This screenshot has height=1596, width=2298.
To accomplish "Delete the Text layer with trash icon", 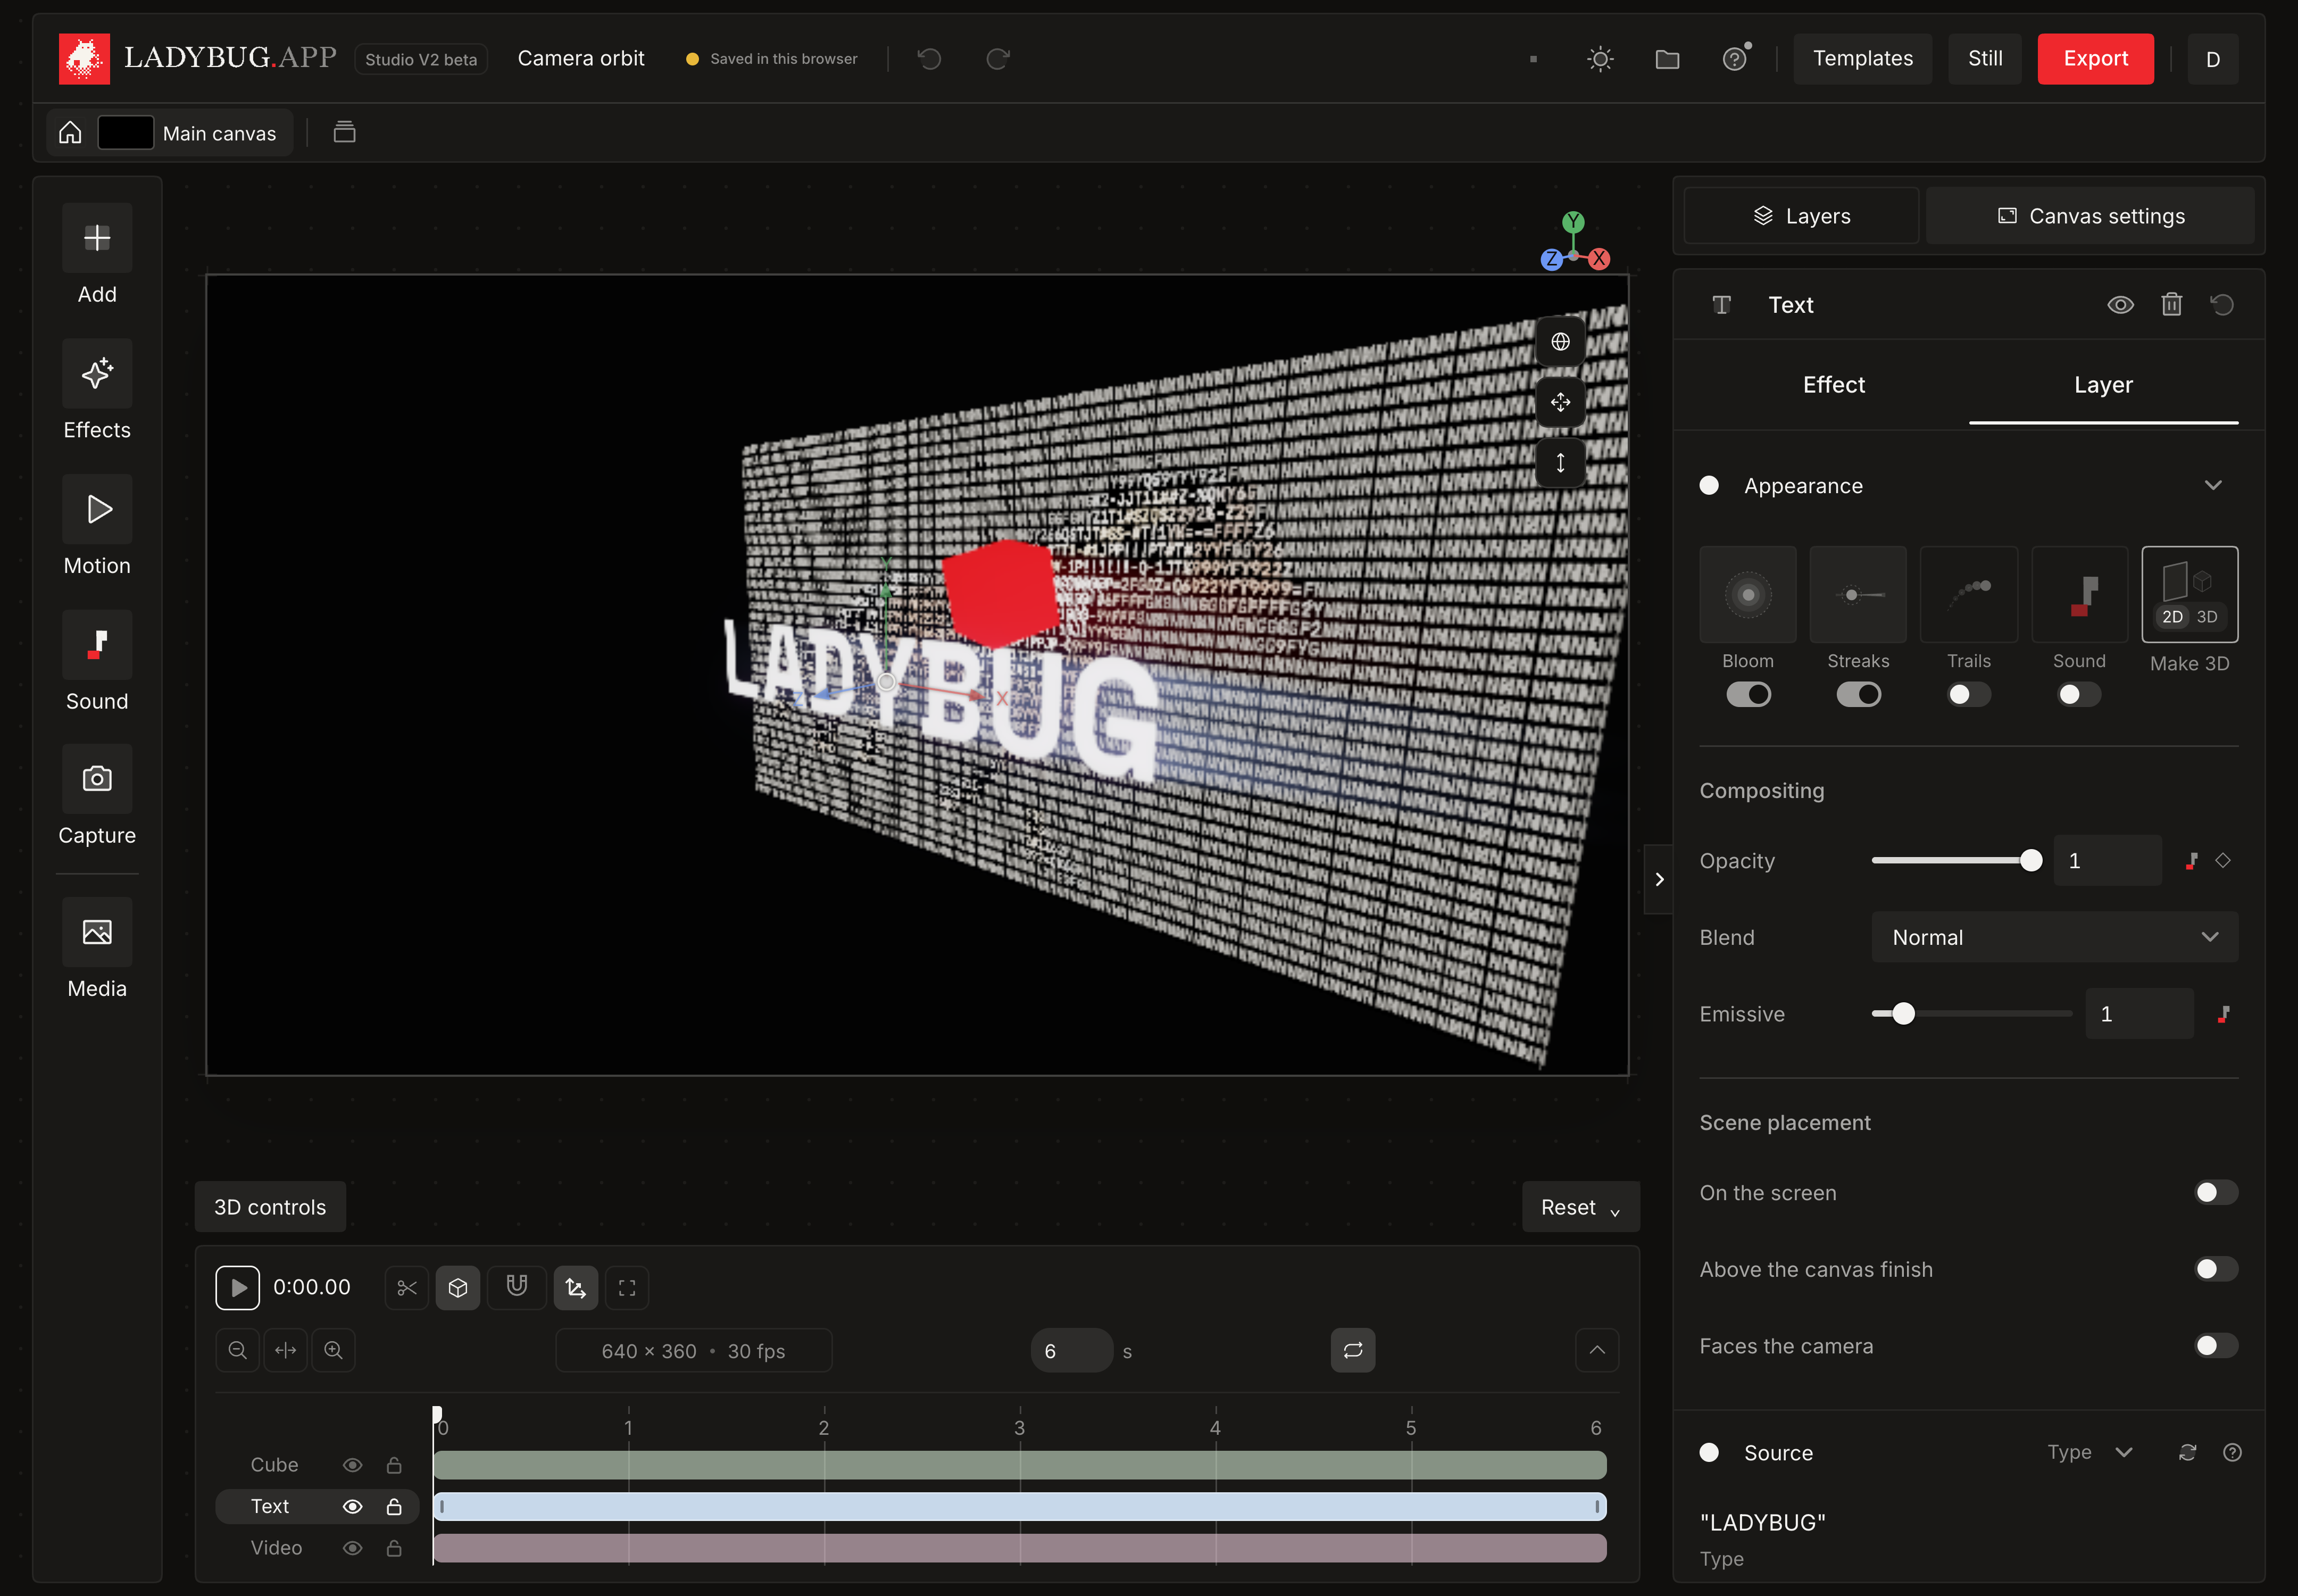I will [x=2171, y=304].
